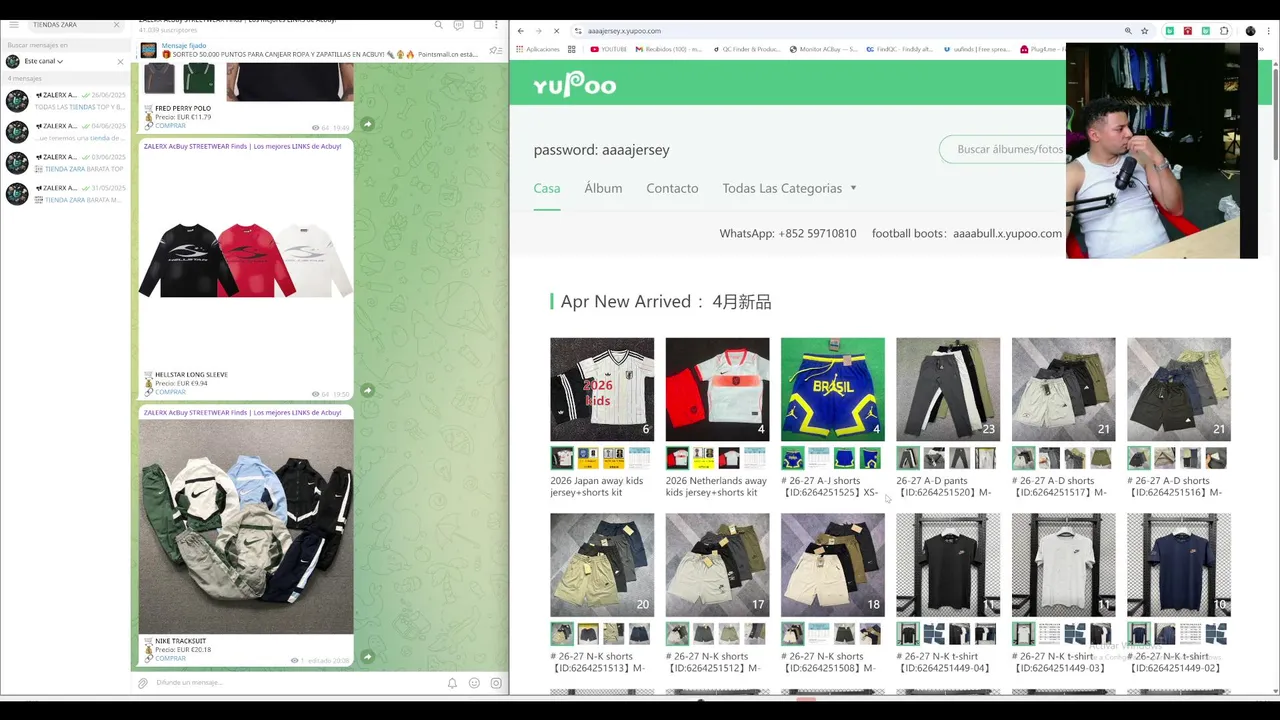Image resolution: width=1280 pixels, height=720 pixels.
Task: Select the Contacto tab
Action: 672,188
